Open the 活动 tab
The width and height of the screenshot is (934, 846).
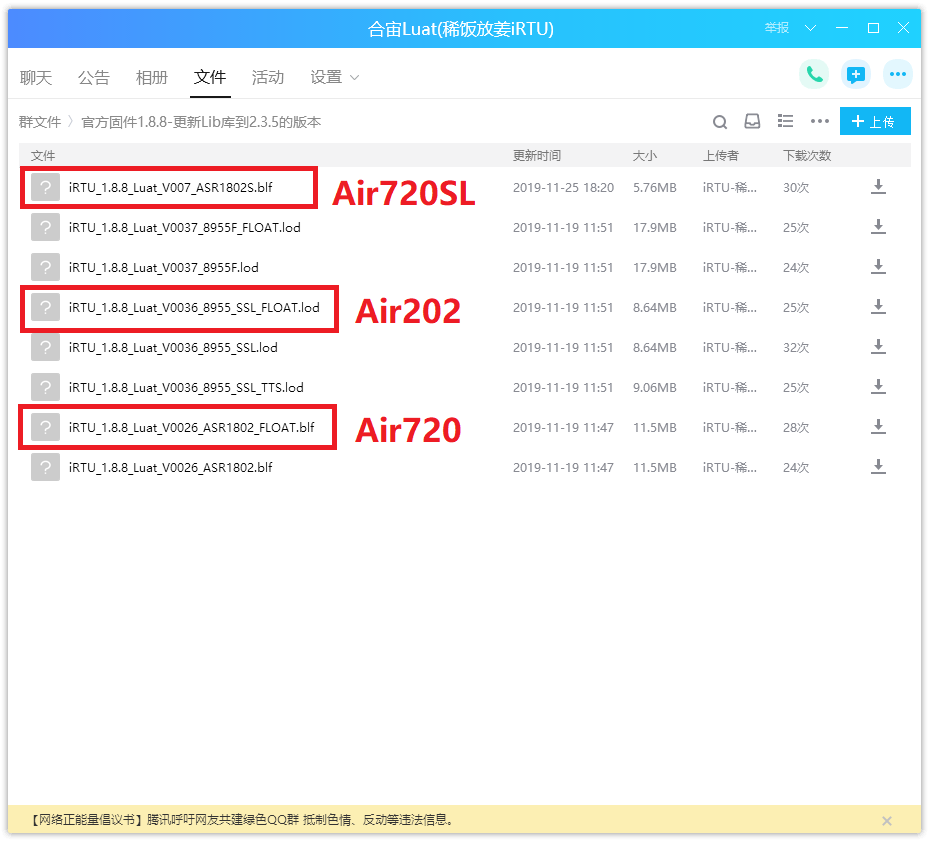(267, 77)
